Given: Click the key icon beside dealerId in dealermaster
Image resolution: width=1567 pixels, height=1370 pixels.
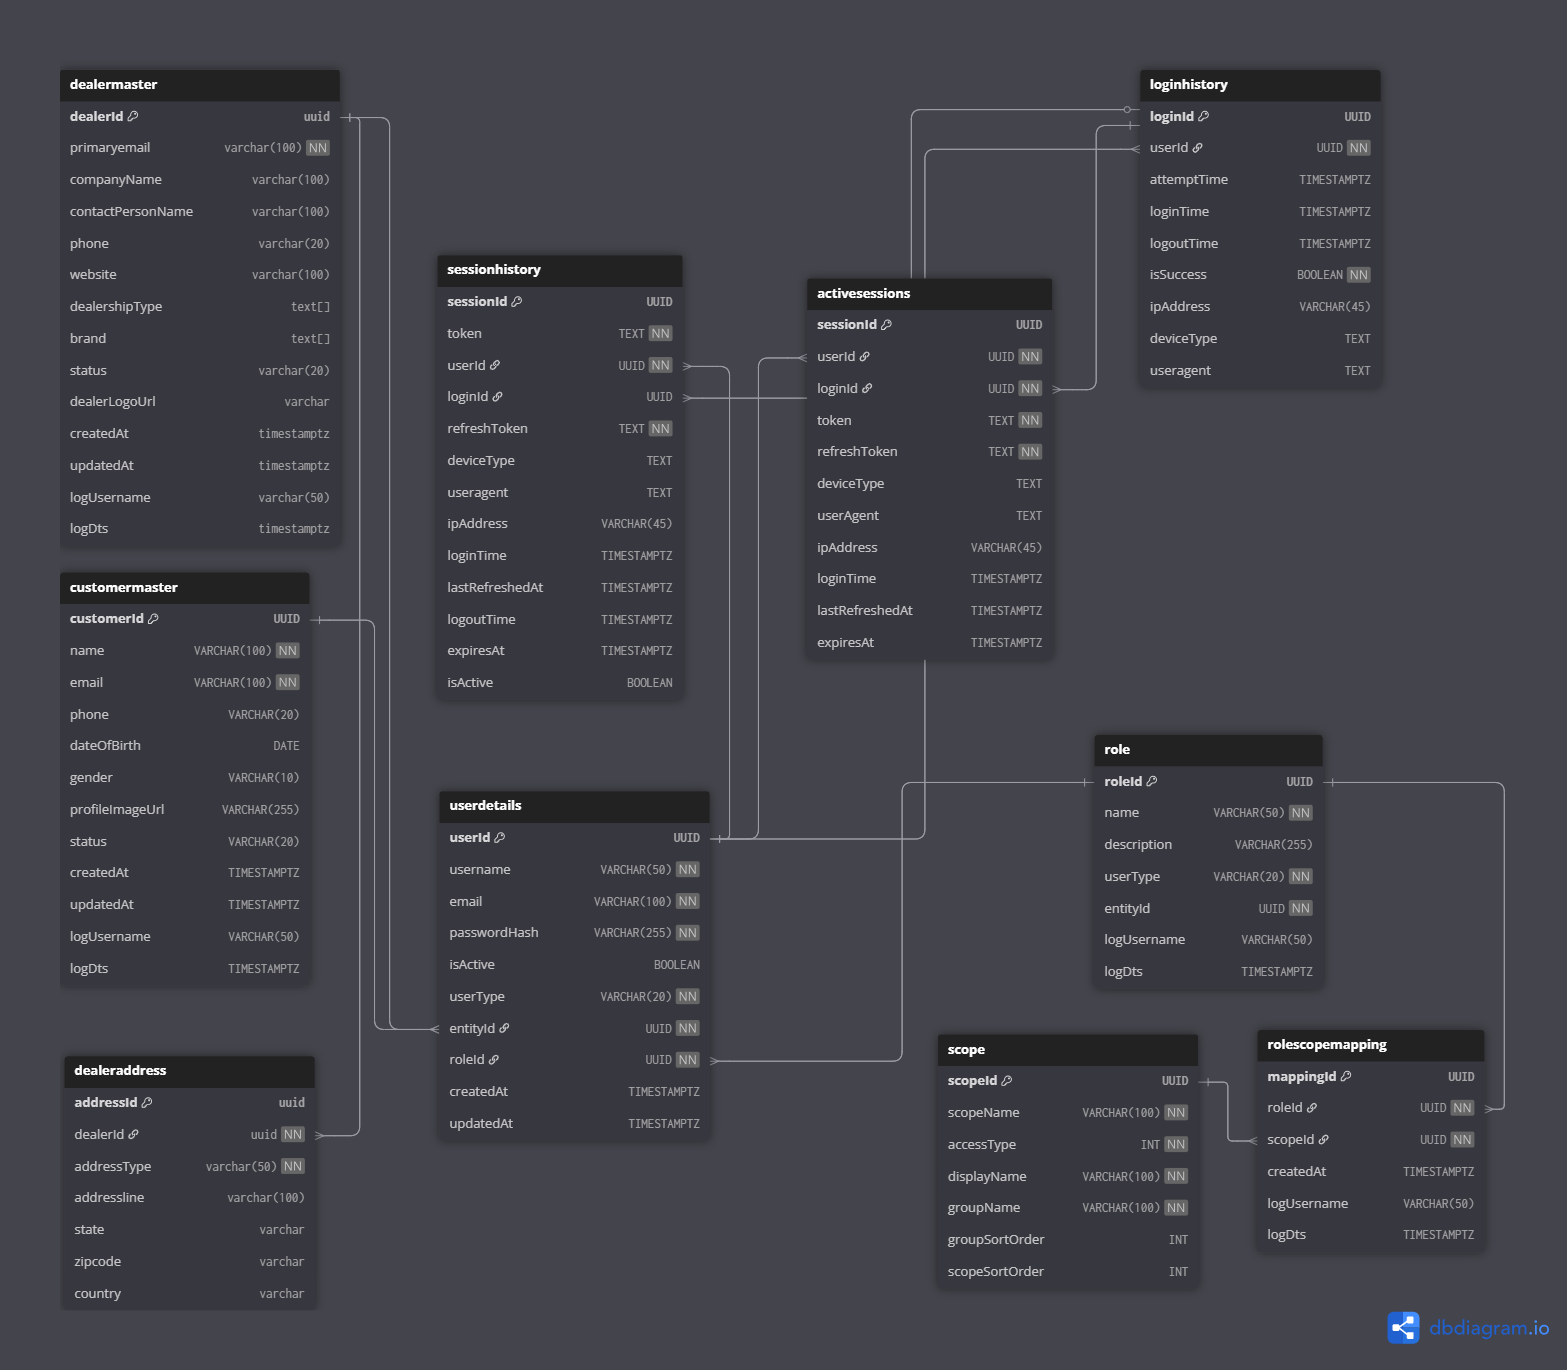Looking at the screenshot, I should point(133,116).
